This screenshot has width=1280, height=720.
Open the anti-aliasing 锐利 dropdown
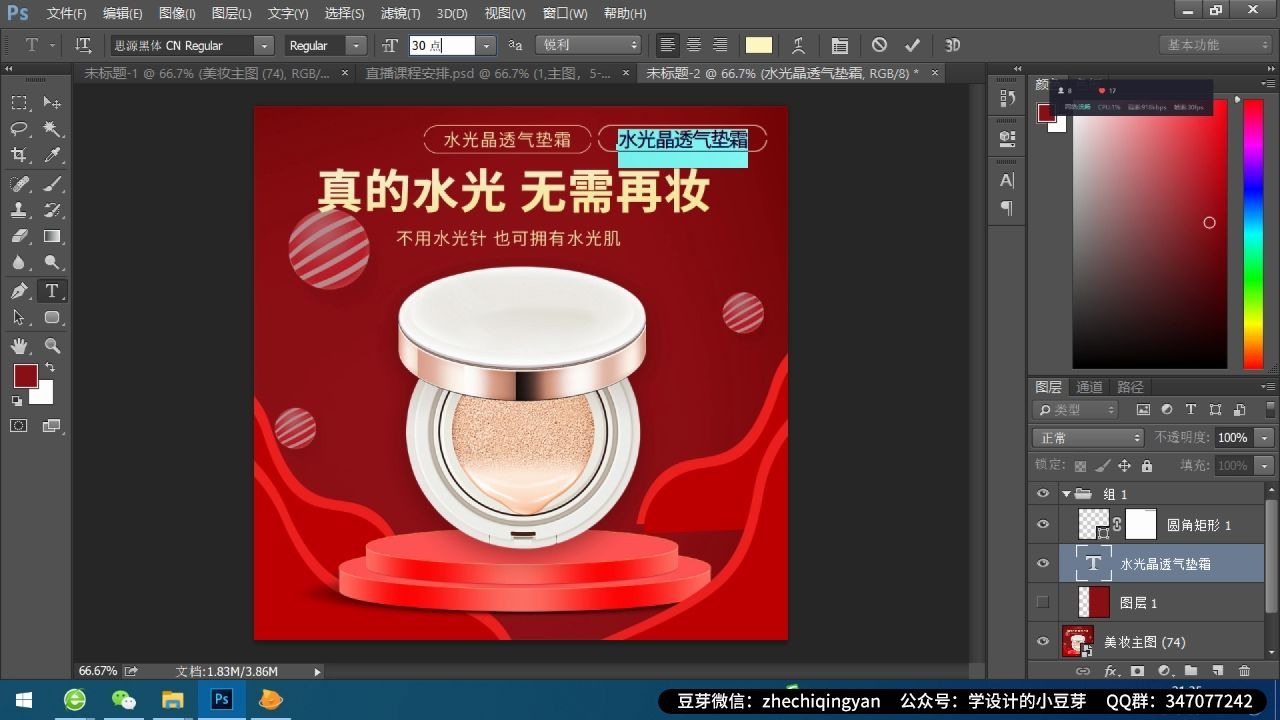(590, 45)
